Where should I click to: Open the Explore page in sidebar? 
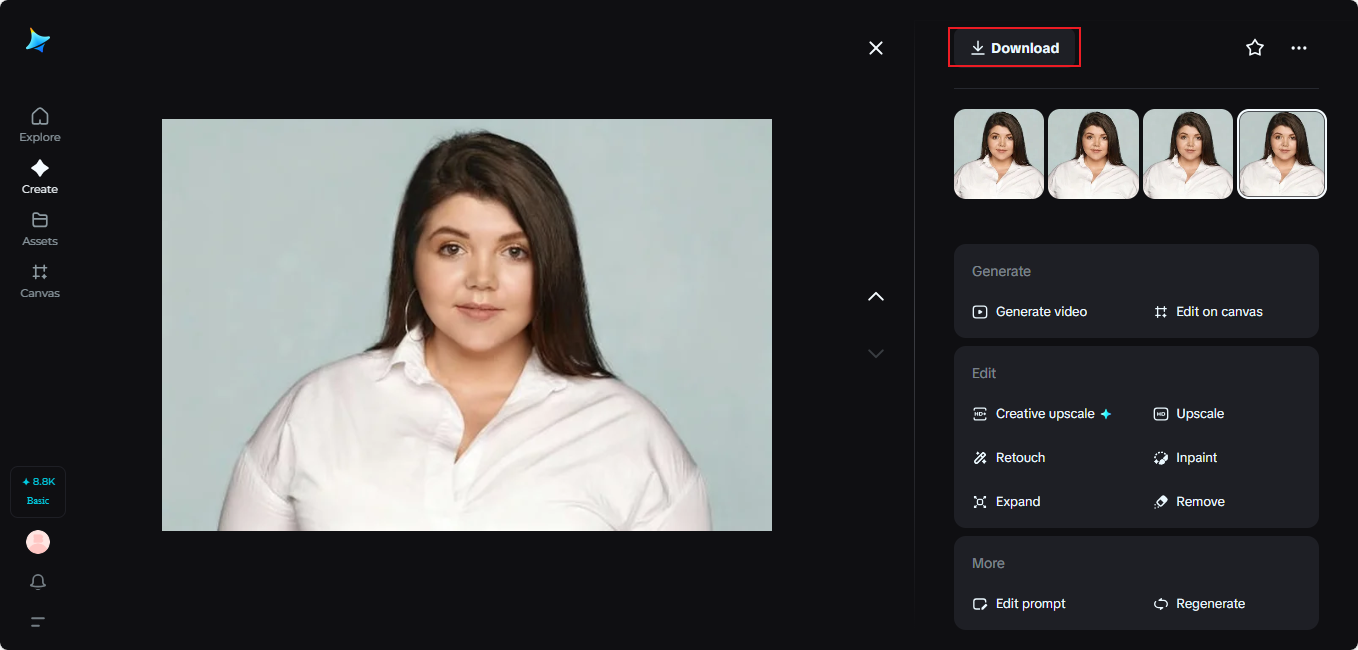point(40,124)
